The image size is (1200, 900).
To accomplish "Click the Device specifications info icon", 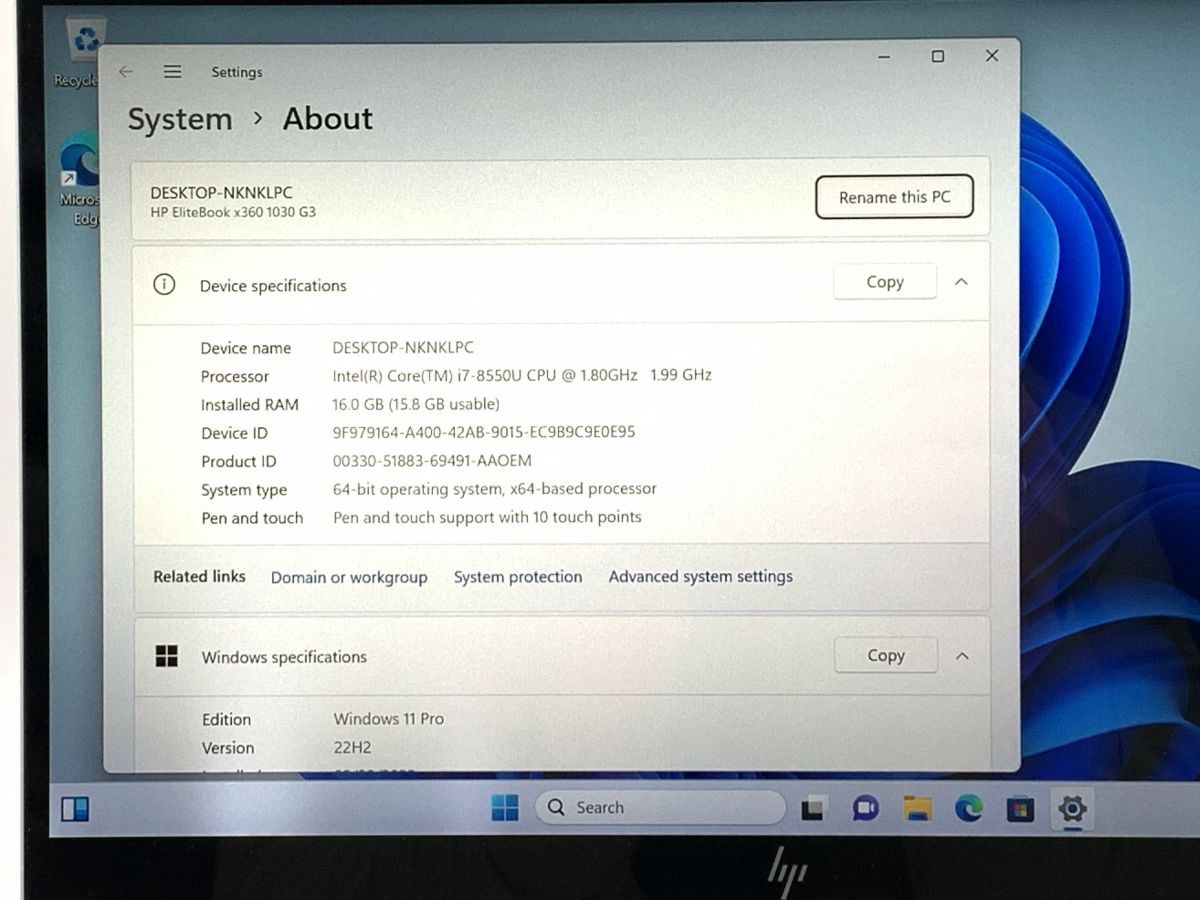I will click(x=164, y=284).
